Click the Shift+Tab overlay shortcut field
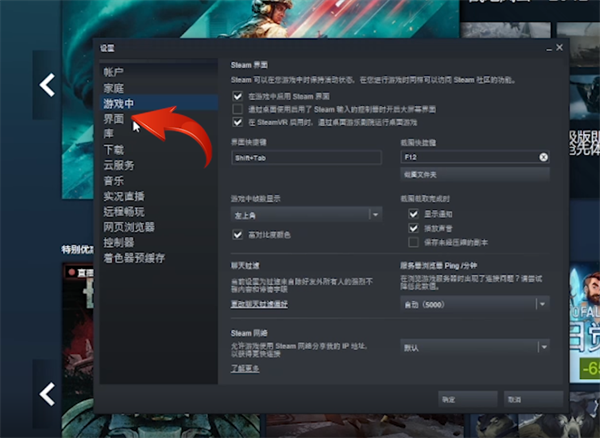Image resolution: width=600 pixels, height=438 pixels. coord(306,158)
